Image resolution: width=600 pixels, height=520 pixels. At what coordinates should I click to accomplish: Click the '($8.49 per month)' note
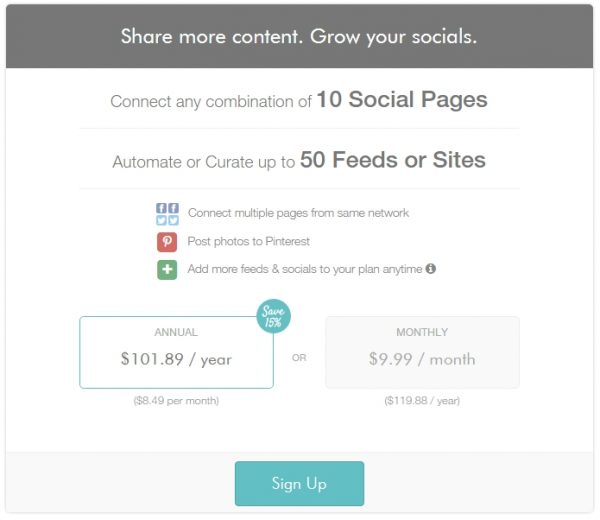point(176,401)
